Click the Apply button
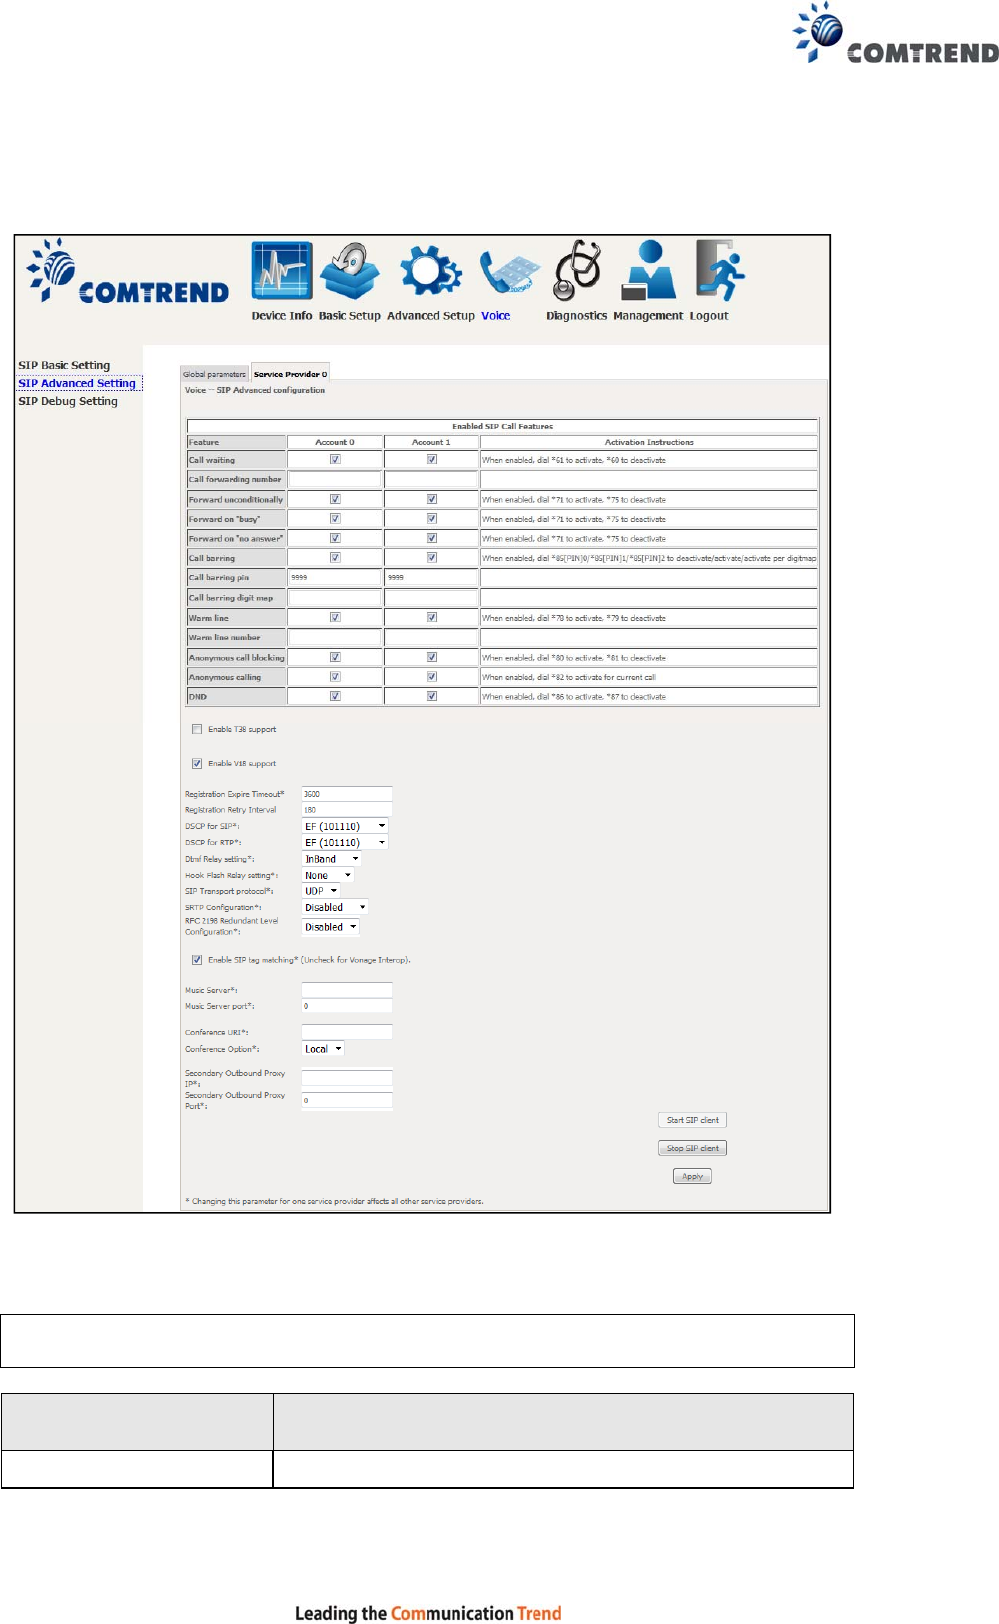 (x=692, y=1176)
